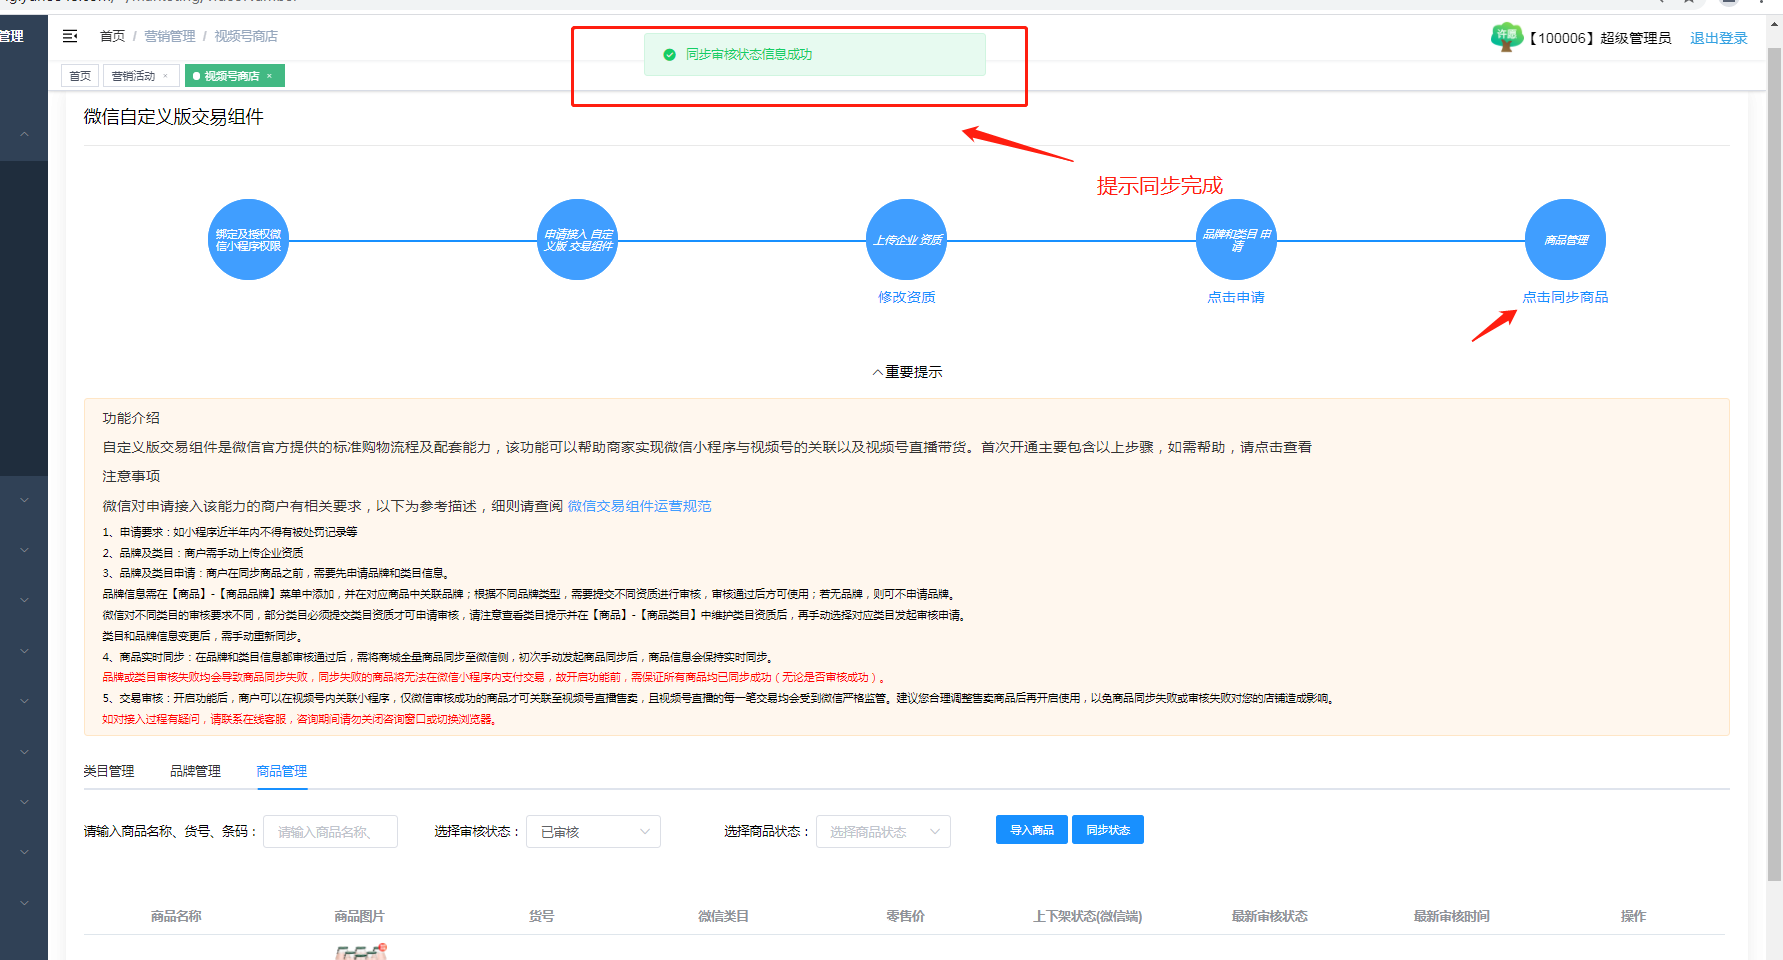This screenshot has height=960, width=1783.
Task: Collapse the 重要提示 section
Action: (907, 372)
